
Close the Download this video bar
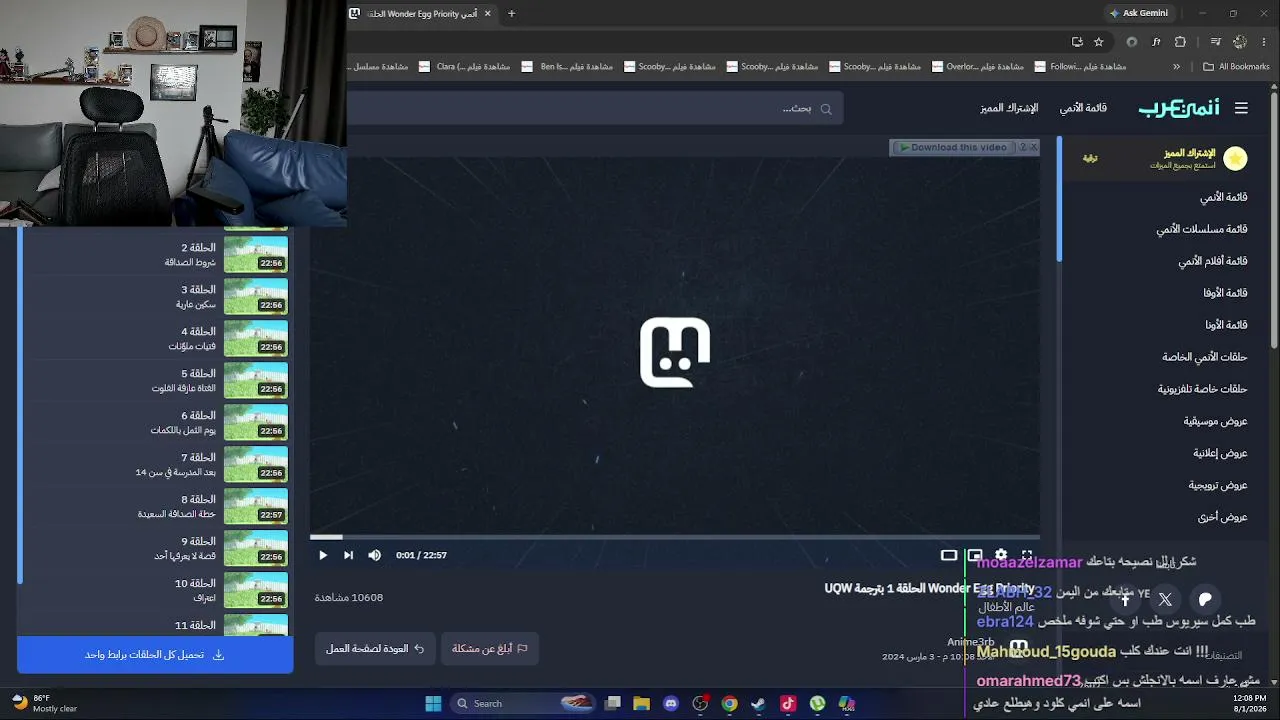pyautogui.click(x=1034, y=147)
